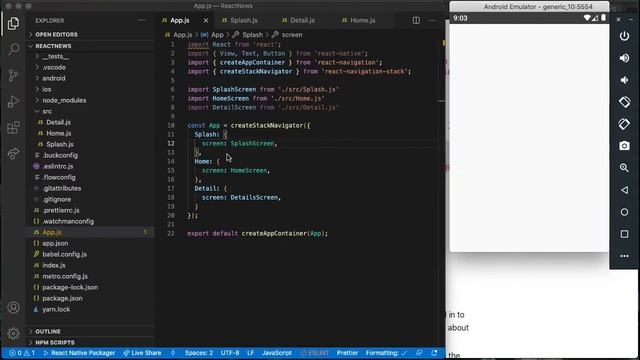Click emulator volume up button
The width and height of the screenshot is (640, 360).
(624, 58)
